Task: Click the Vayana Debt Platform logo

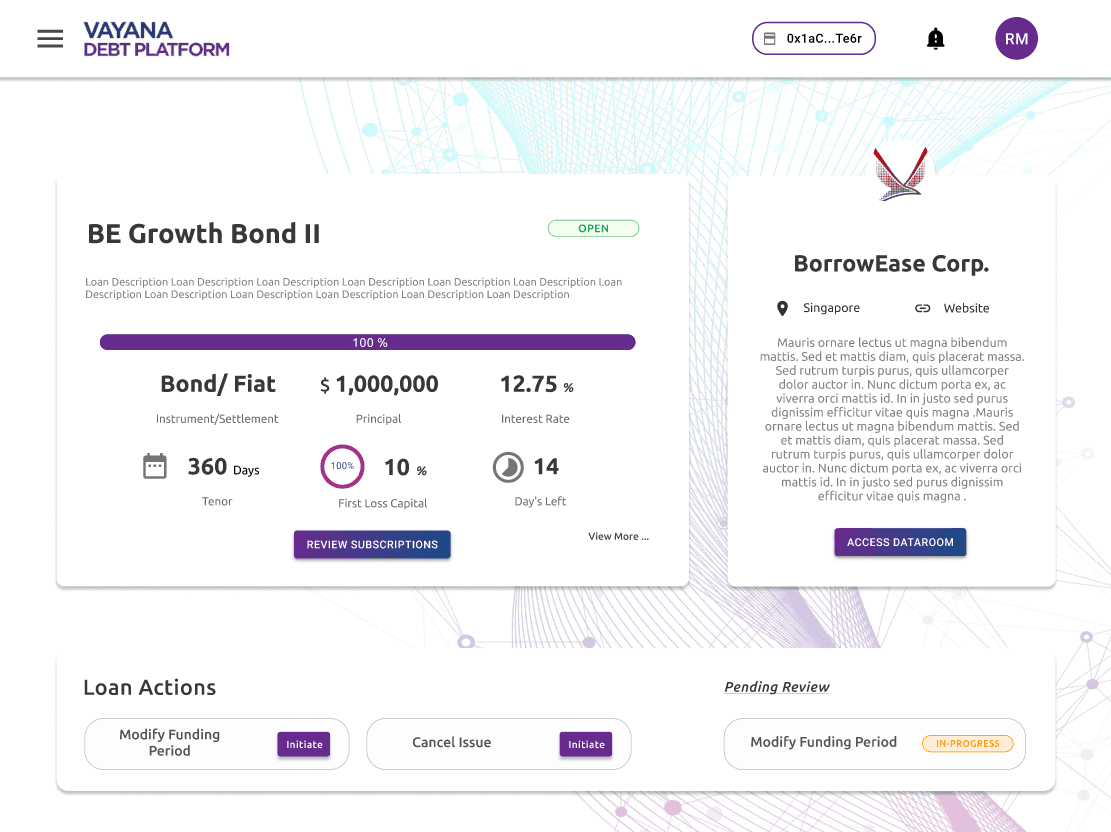Action: pyautogui.click(x=156, y=39)
